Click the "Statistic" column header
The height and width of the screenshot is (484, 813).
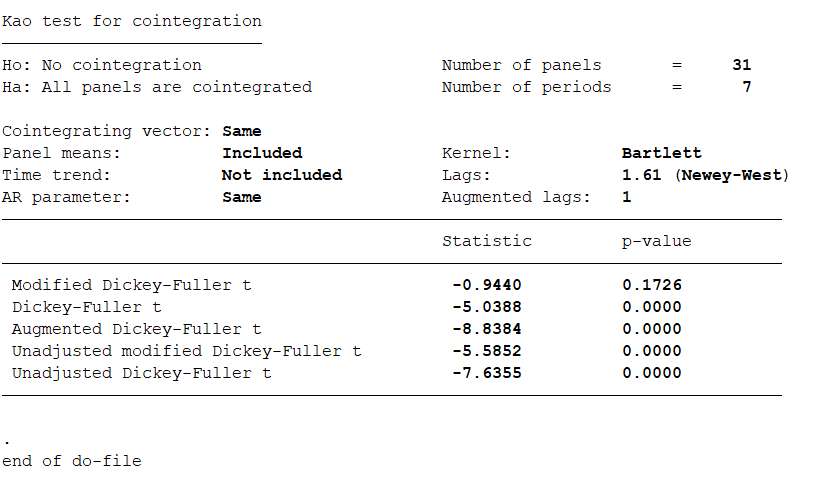point(487,241)
